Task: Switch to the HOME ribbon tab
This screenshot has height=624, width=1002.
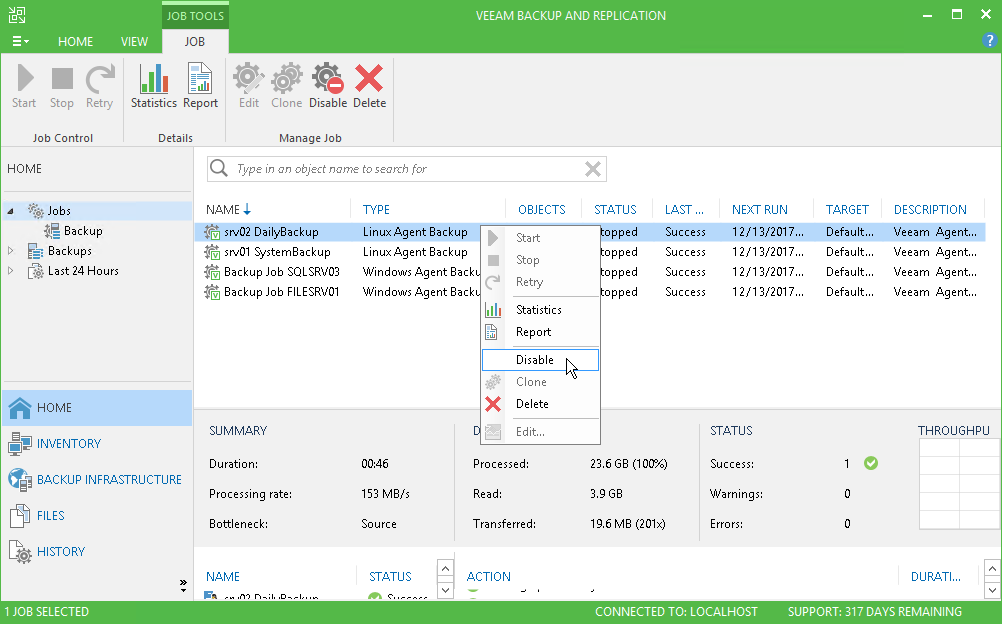Action: coord(75,42)
